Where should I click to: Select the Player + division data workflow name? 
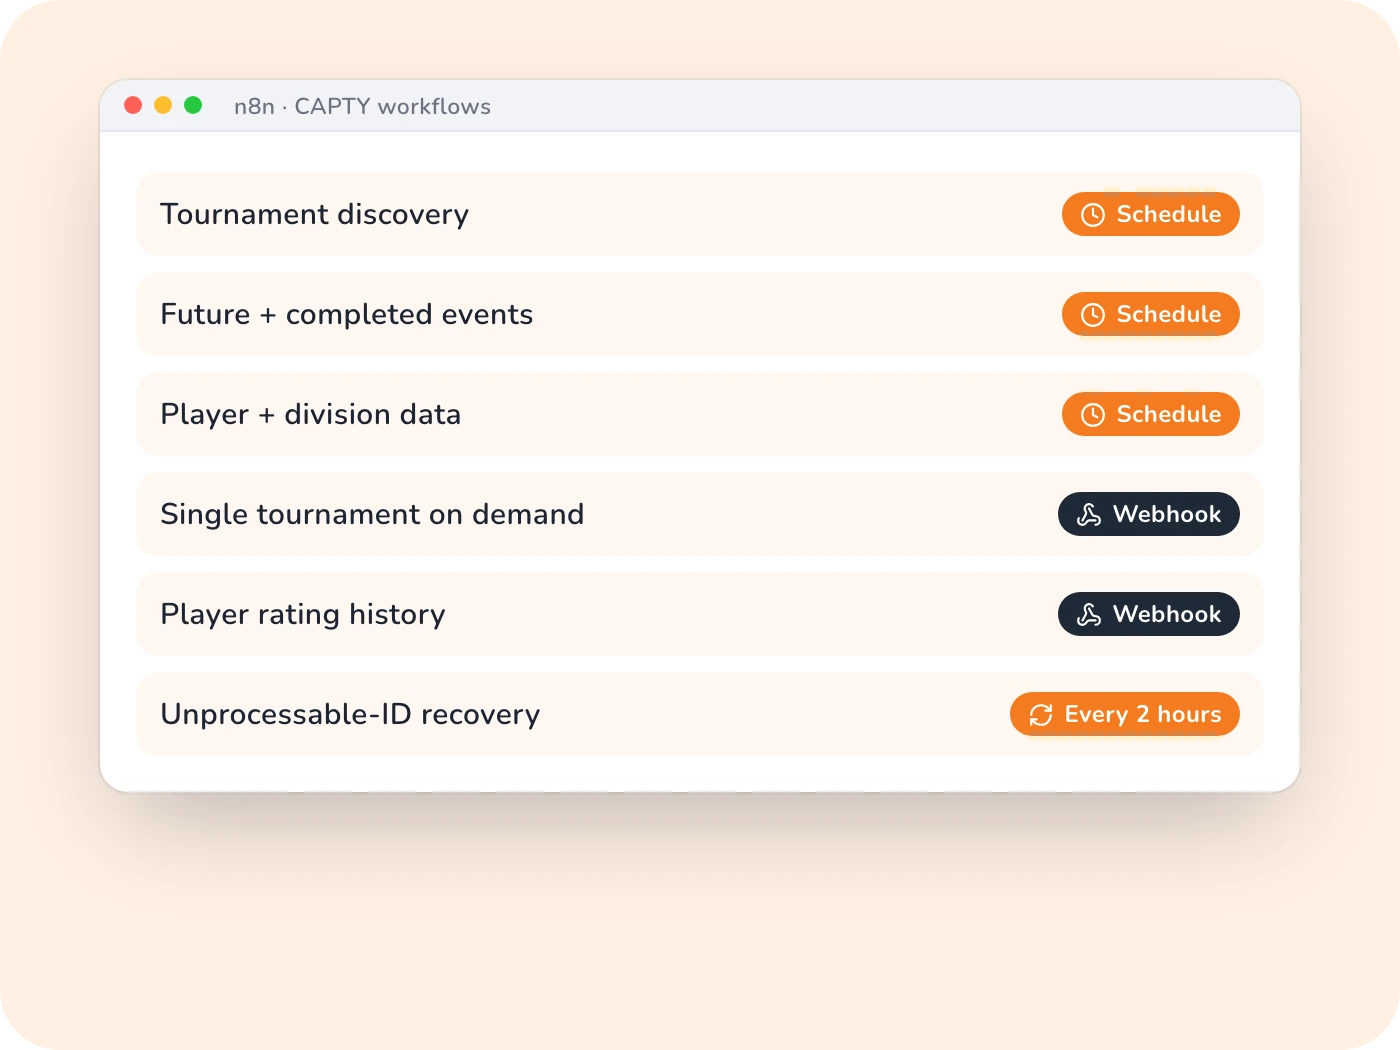point(311,414)
